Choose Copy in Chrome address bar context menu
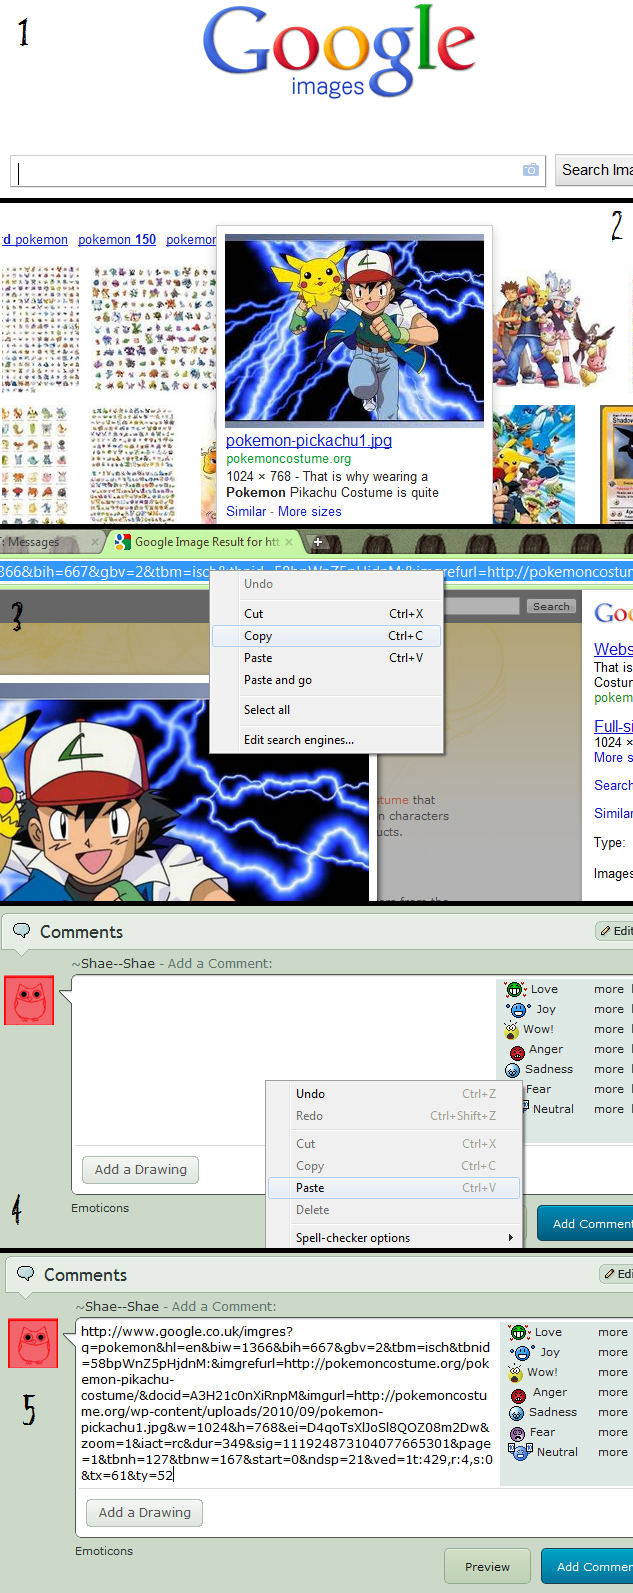Screen dimensions: 633x1593 pos(326,636)
